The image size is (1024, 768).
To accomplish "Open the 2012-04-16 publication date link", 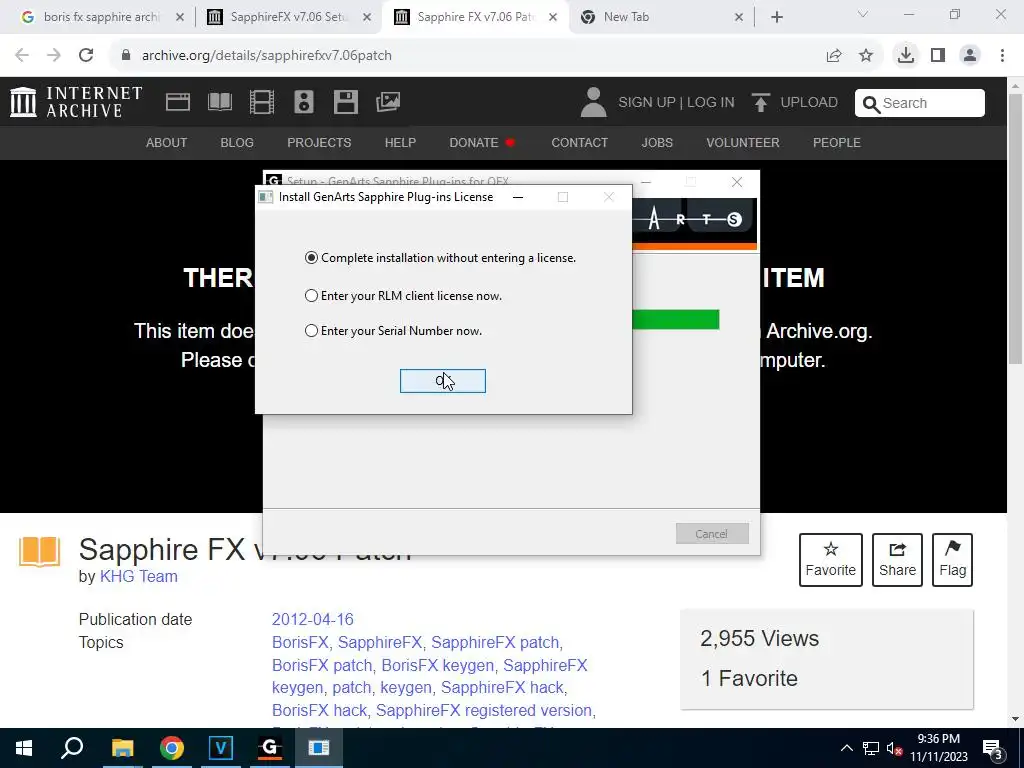I will (x=313, y=619).
